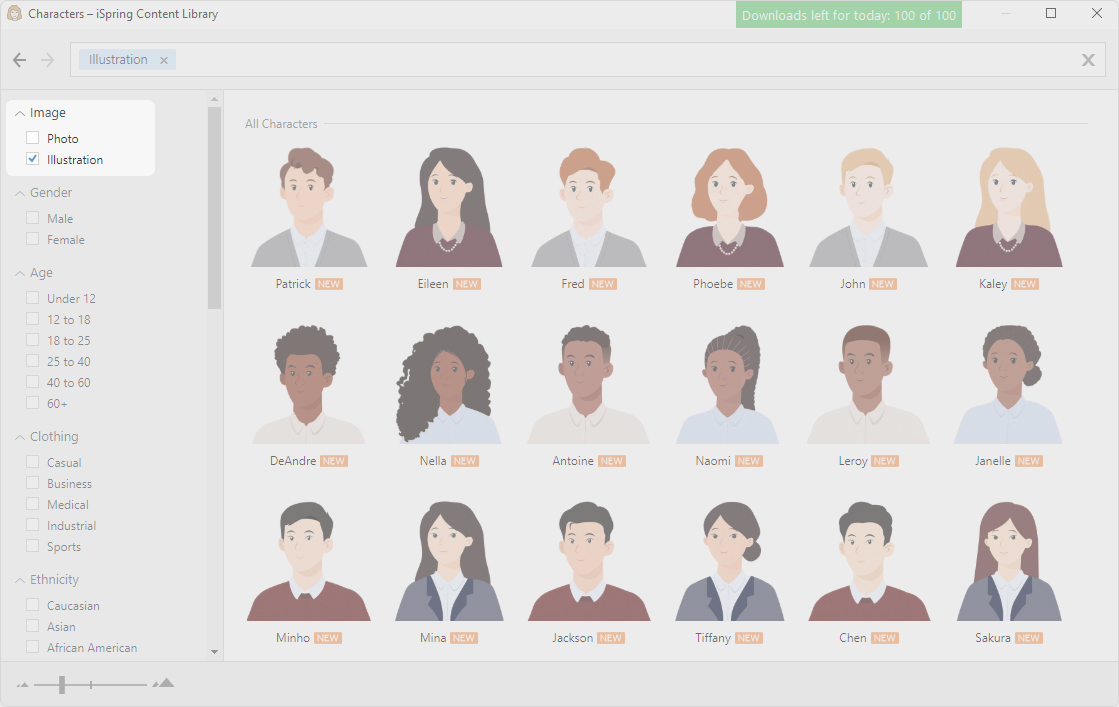
Task: Collapse the Ethnicity filter section
Action: click(20, 581)
